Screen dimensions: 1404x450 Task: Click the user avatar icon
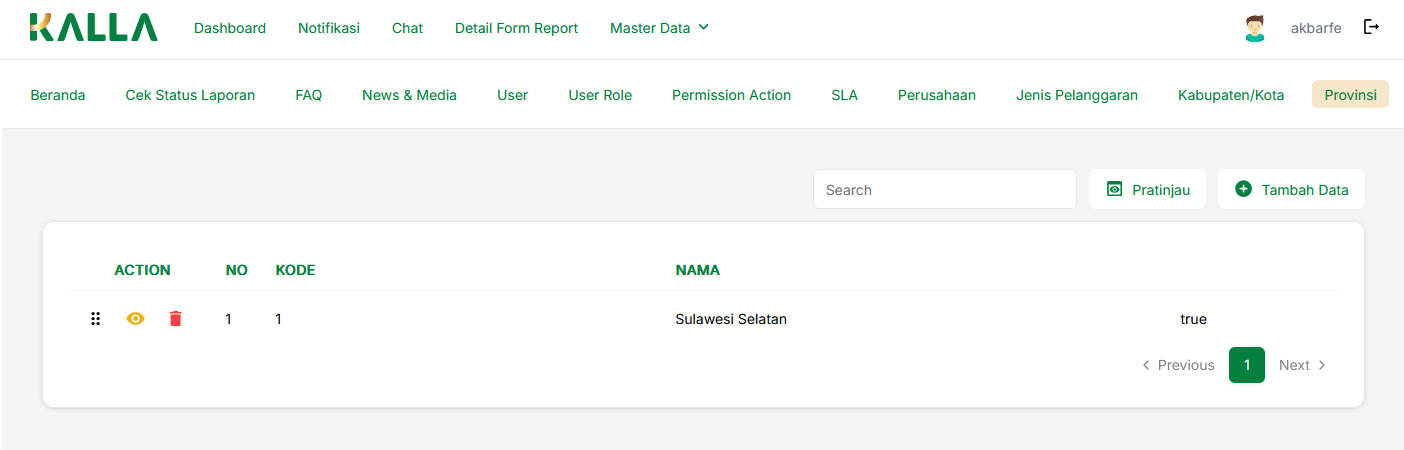1254,28
